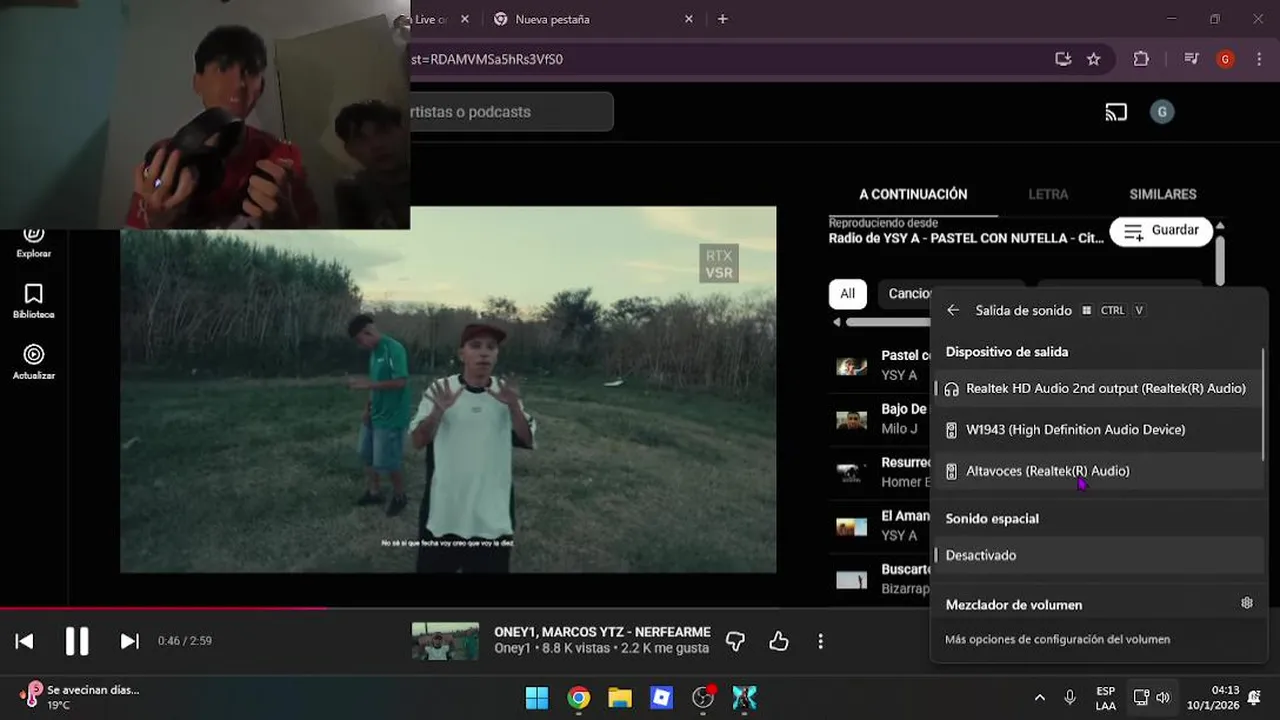Play El Aman by YSY A
Screen dimensions: 1280x720
(x=880, y=525)
